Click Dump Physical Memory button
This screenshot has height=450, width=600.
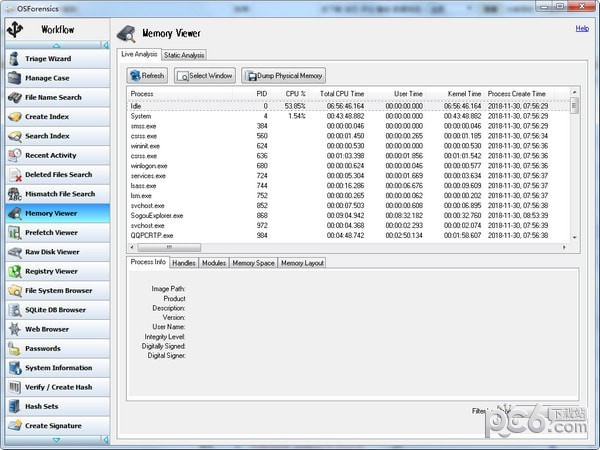pyautogui.click(x=284, y=76)
